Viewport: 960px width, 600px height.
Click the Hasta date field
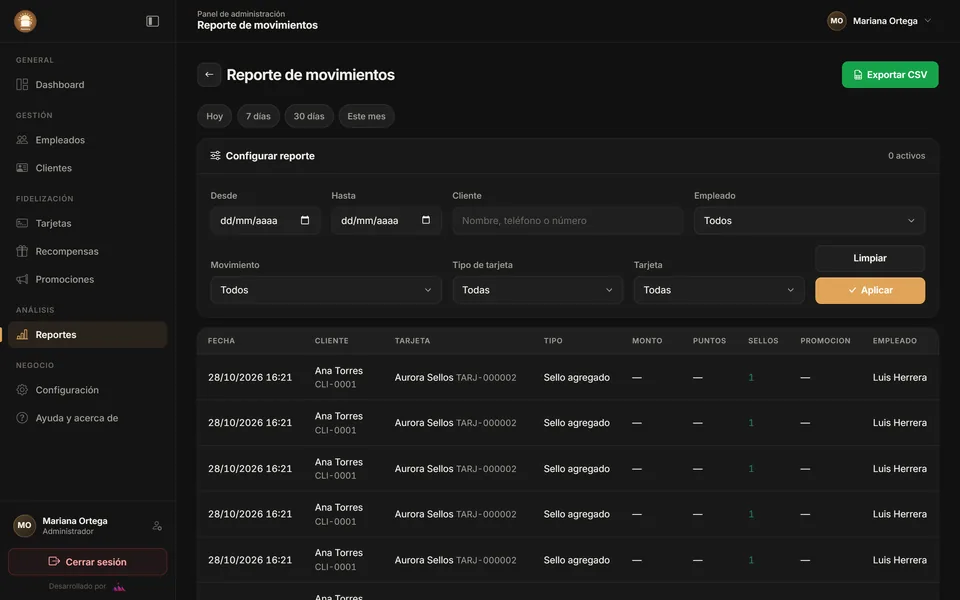[x=386, y=220]
